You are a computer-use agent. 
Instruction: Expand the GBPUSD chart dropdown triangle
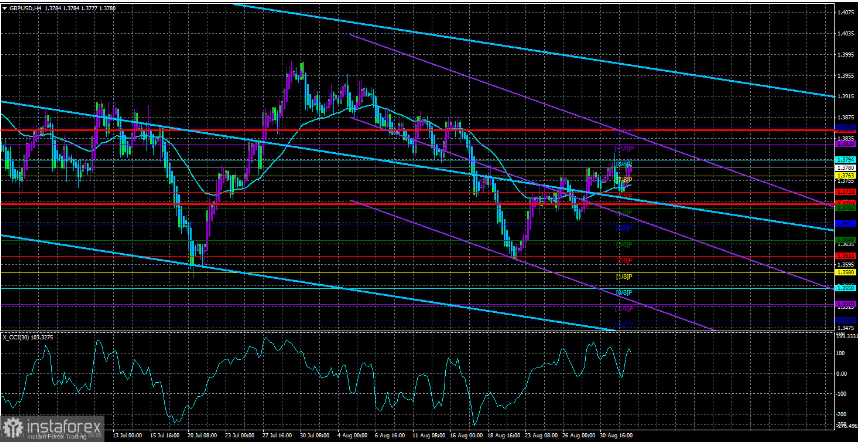(x=4, y=7)
